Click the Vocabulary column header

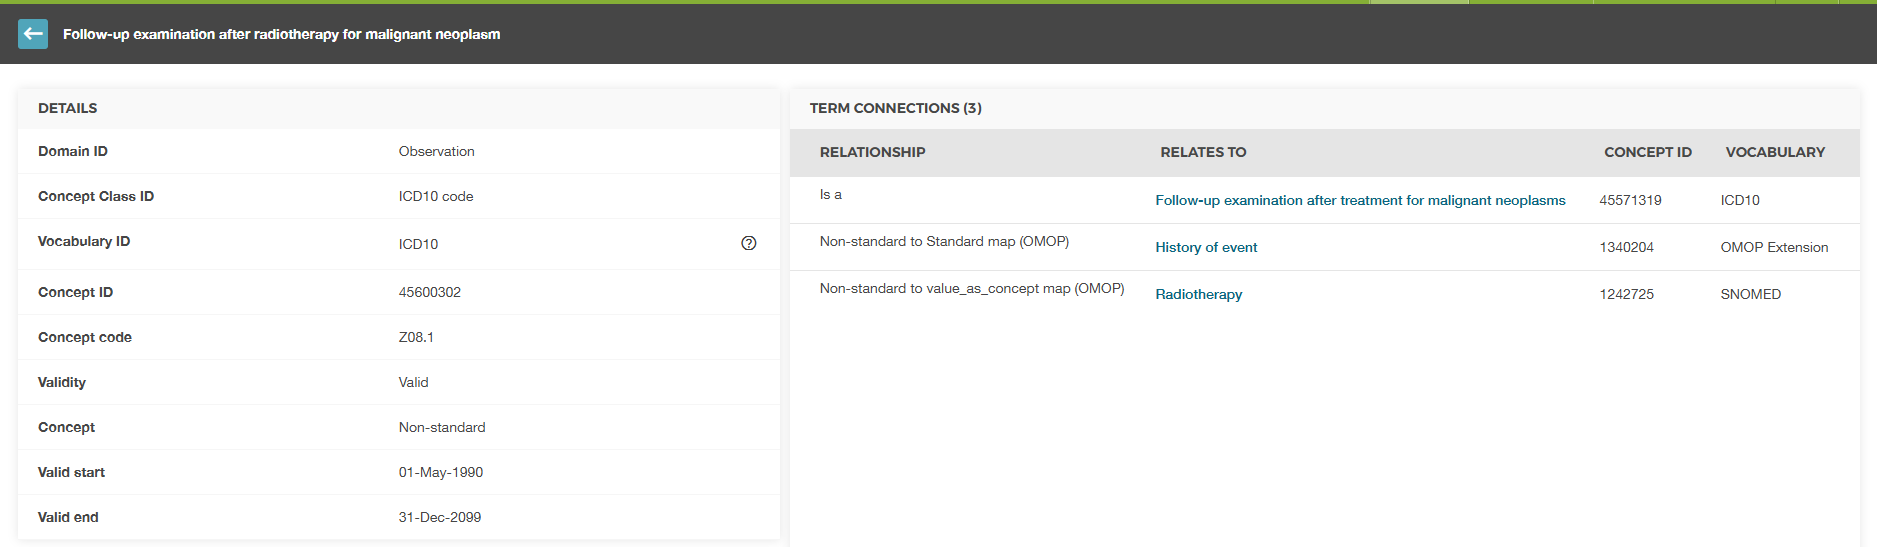[x=1775, y=152]
